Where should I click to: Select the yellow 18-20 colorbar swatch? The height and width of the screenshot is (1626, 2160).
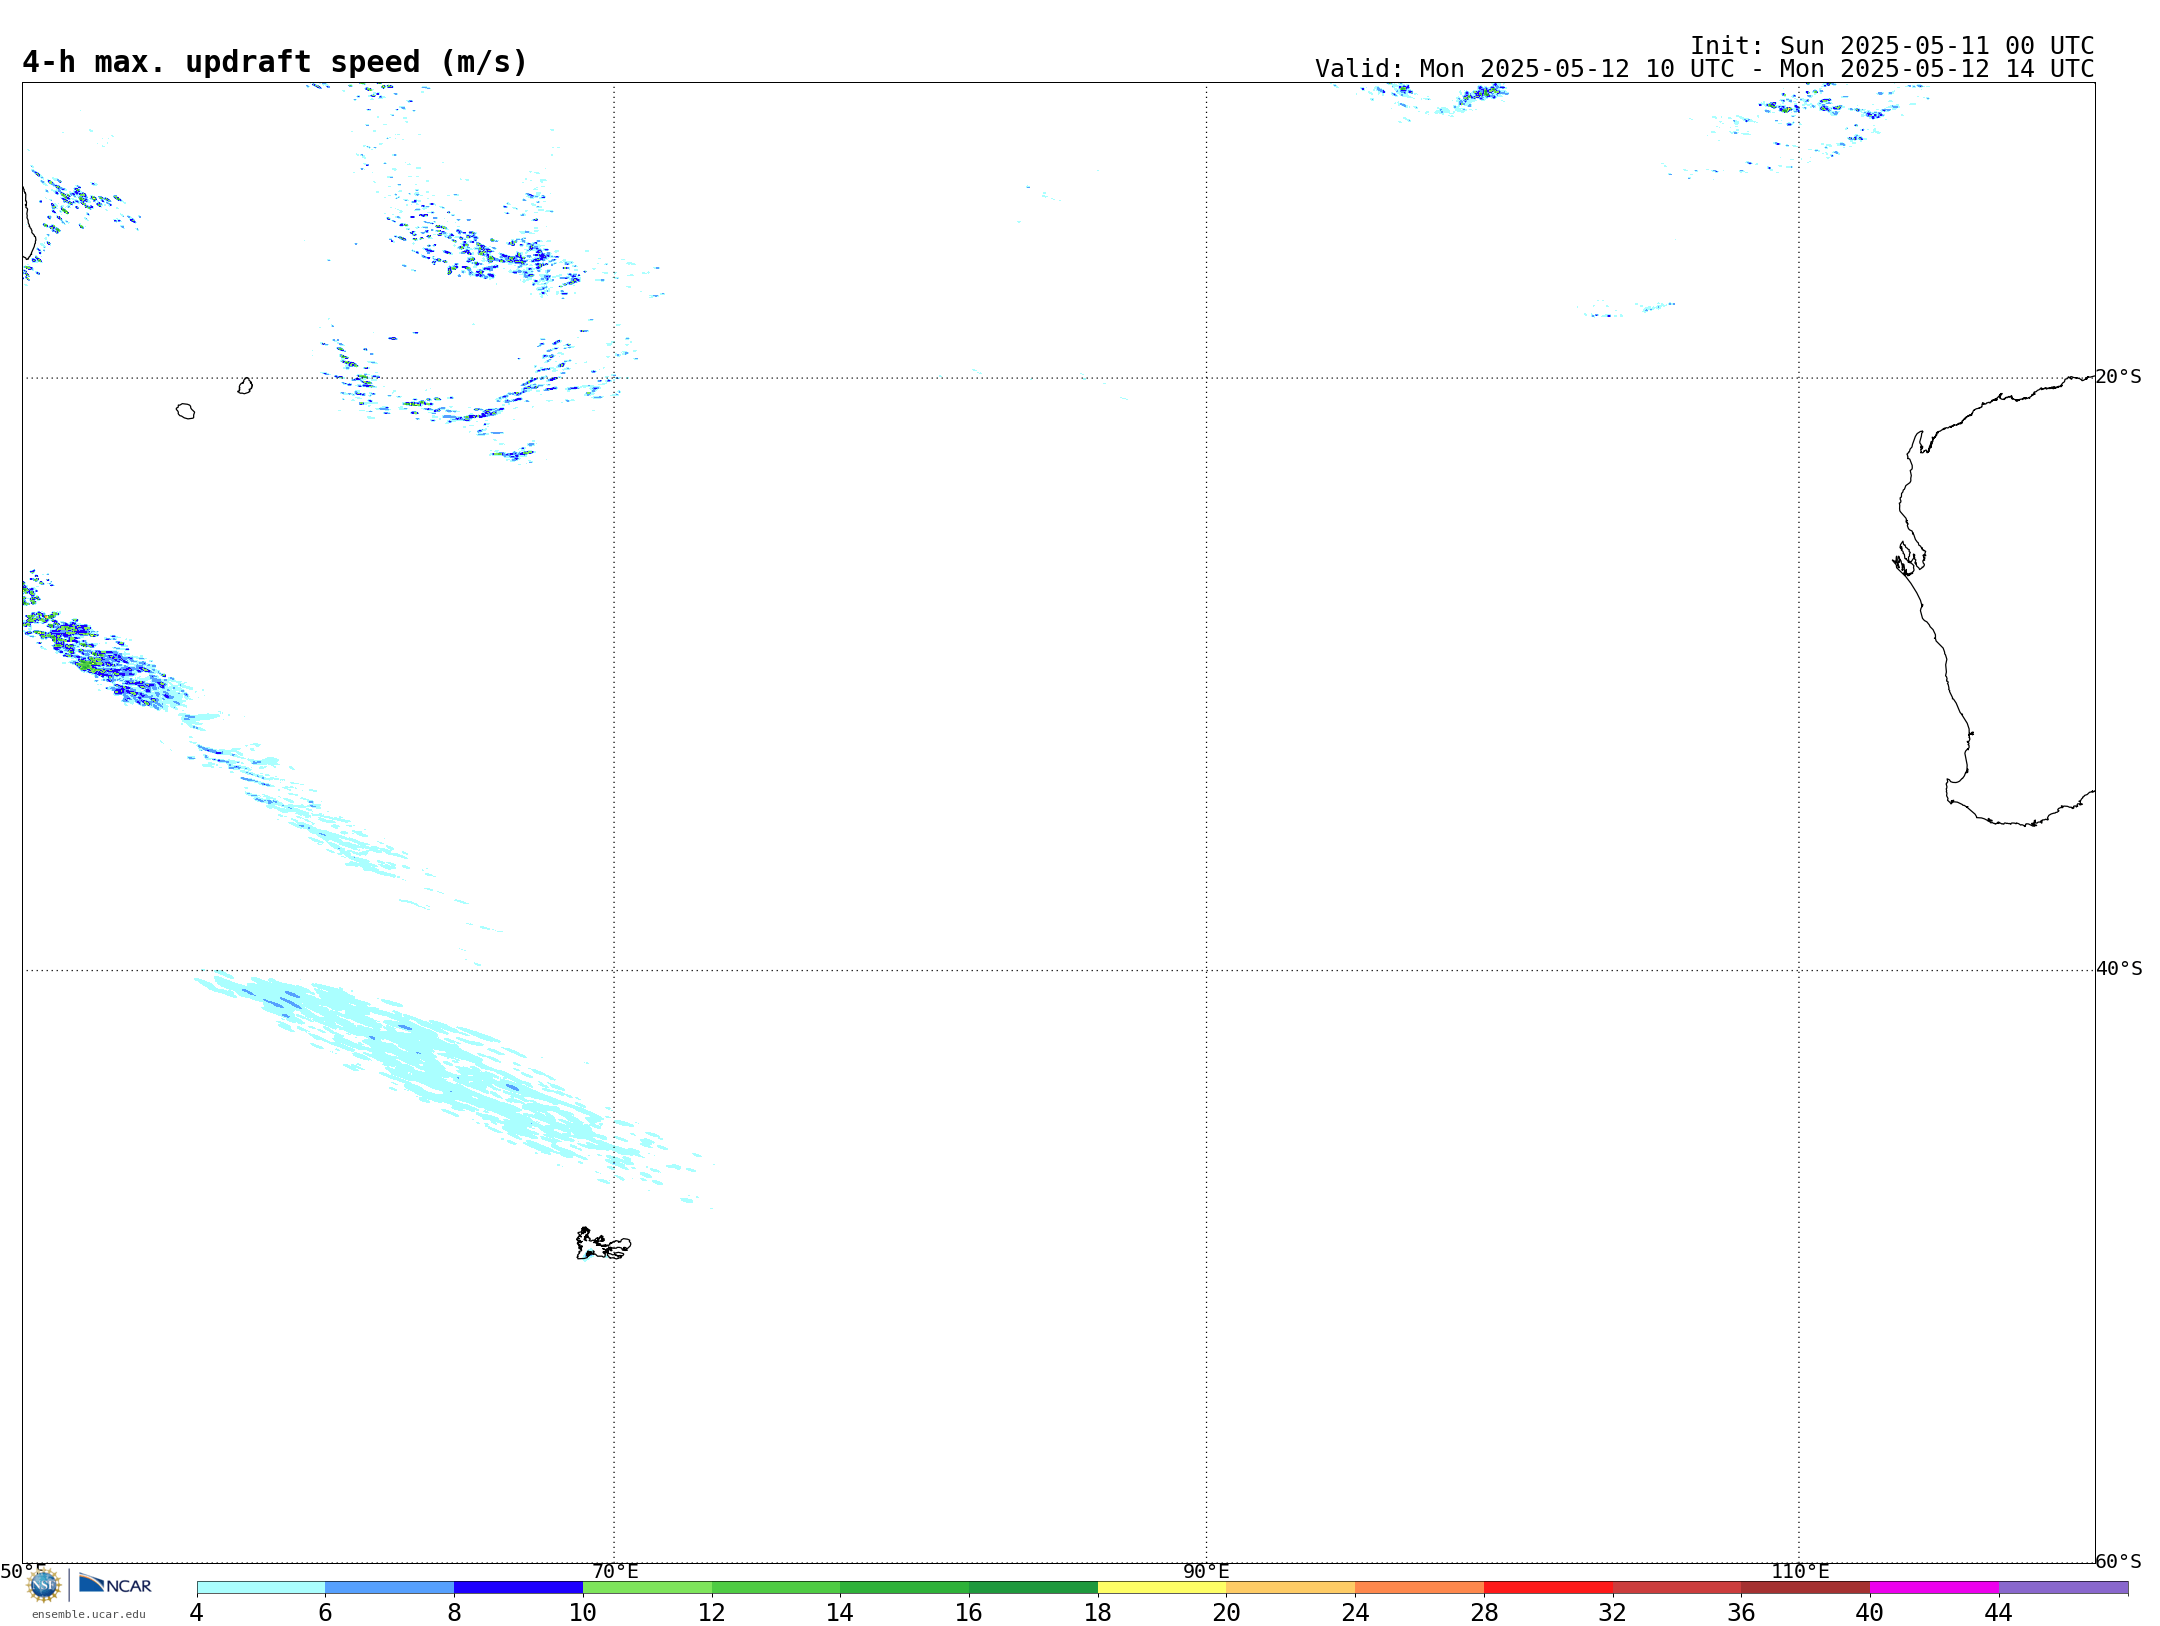[x=1162, y=1587]
